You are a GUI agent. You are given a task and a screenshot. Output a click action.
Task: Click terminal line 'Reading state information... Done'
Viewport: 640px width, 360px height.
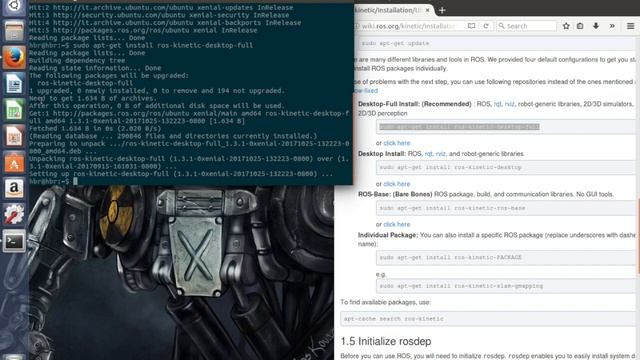point(95,68)
